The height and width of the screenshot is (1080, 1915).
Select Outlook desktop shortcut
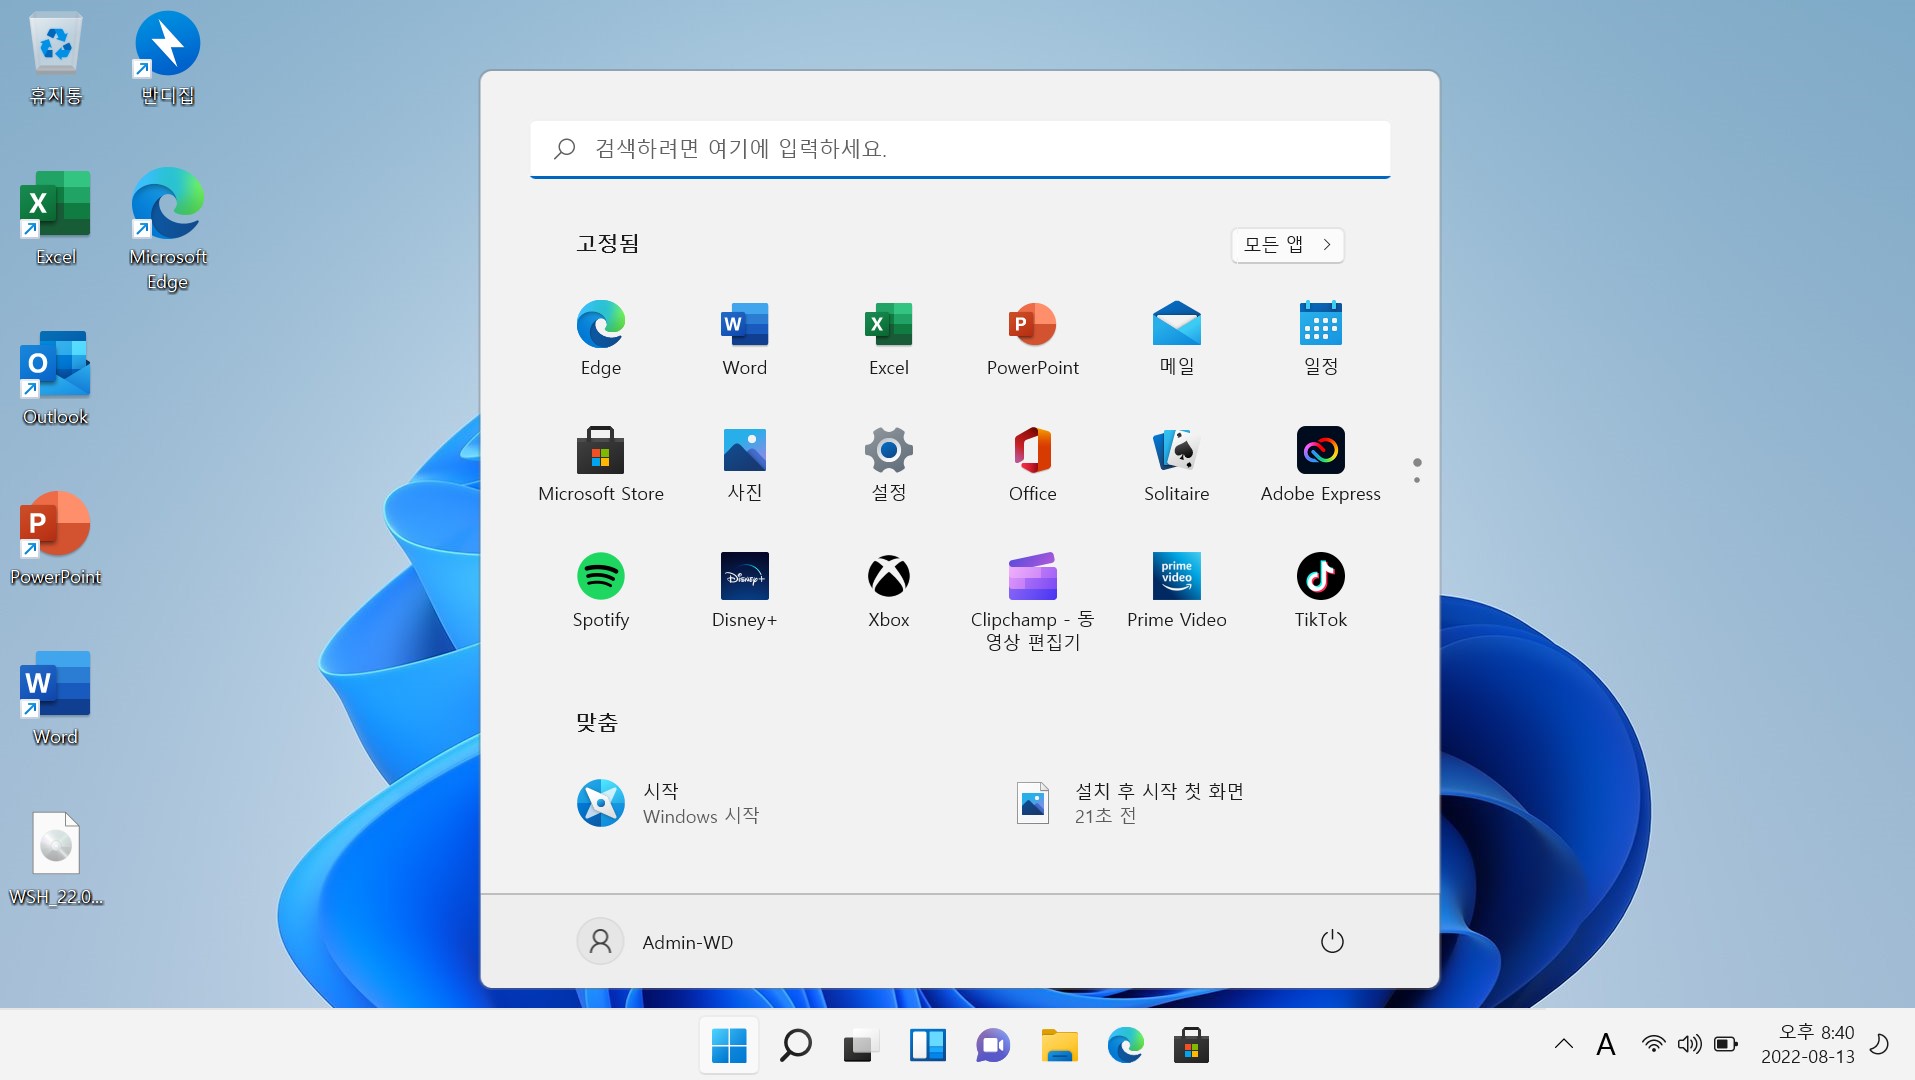click(x=56, y=378)
